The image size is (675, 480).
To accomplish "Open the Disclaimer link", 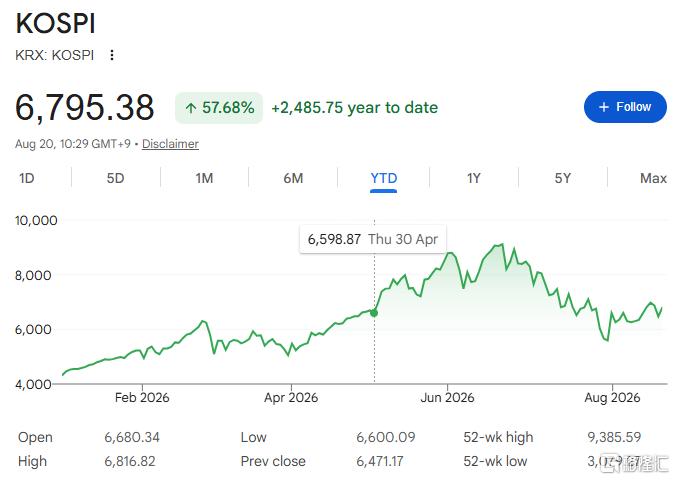I will 170,144.
